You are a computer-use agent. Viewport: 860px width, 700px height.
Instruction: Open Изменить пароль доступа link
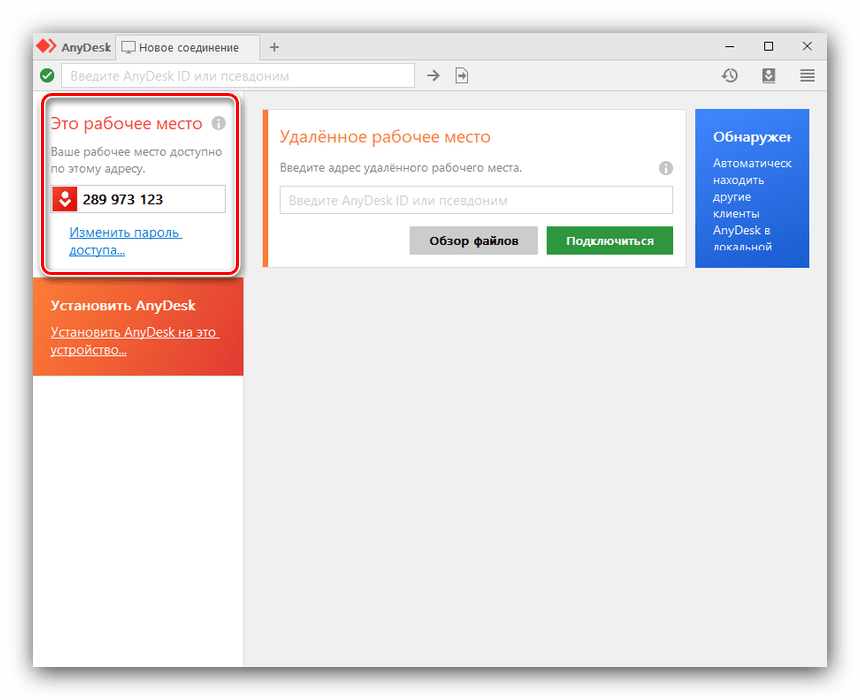click(125, 241)
